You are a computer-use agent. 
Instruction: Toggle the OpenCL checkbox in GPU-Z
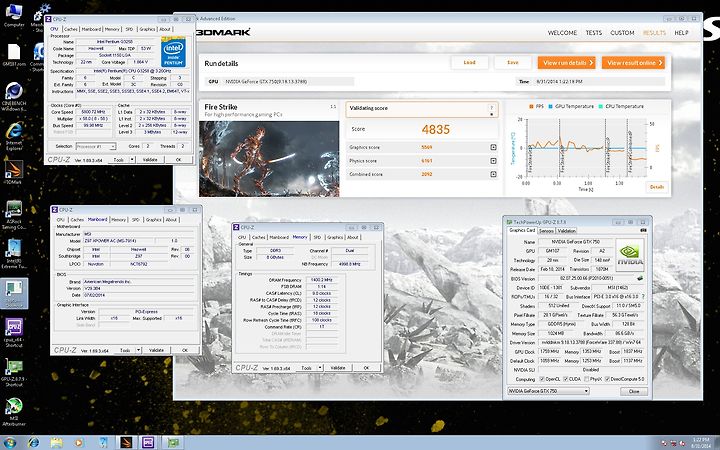542,379
